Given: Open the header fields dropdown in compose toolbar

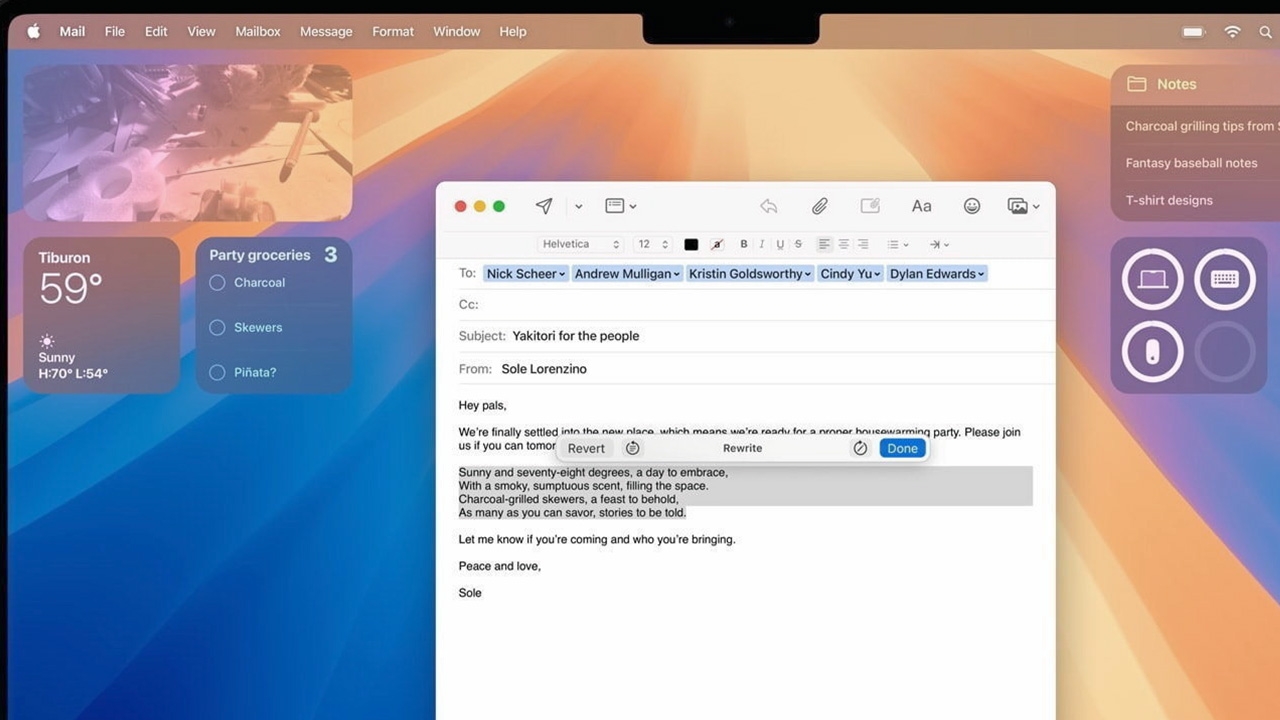Looking at the screenshot, I should tap(620, 206).
